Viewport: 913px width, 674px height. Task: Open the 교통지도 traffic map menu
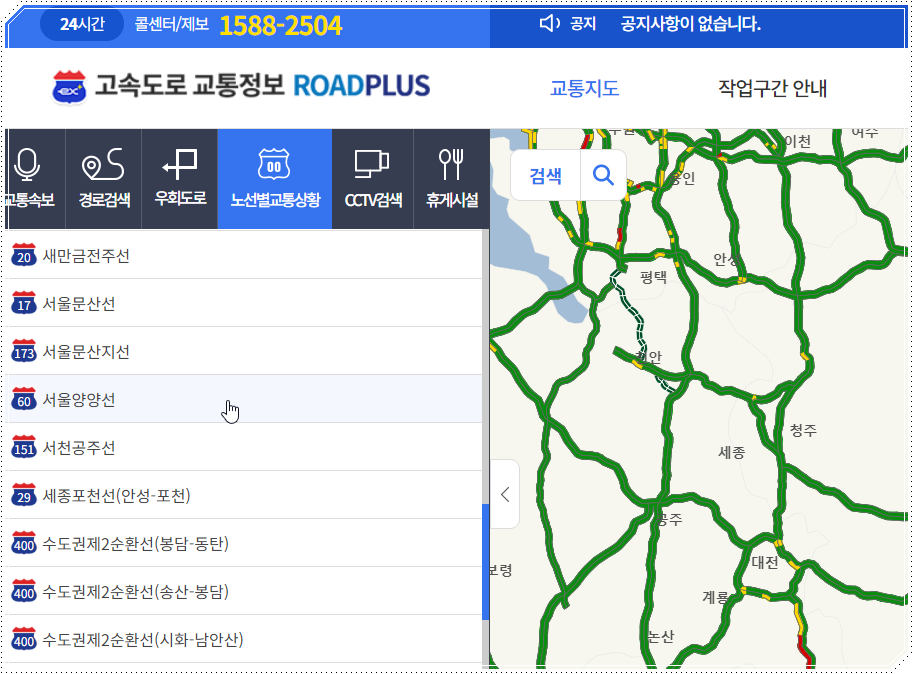pyautogui.click(x=584, y=88)
